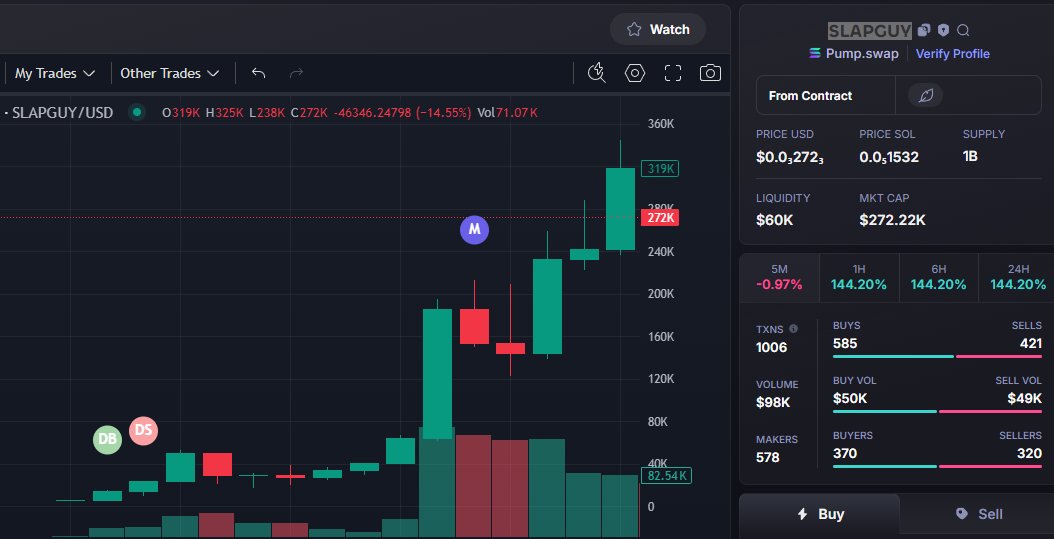Click the buys versus sells ratio bar

tap(937, 356)
